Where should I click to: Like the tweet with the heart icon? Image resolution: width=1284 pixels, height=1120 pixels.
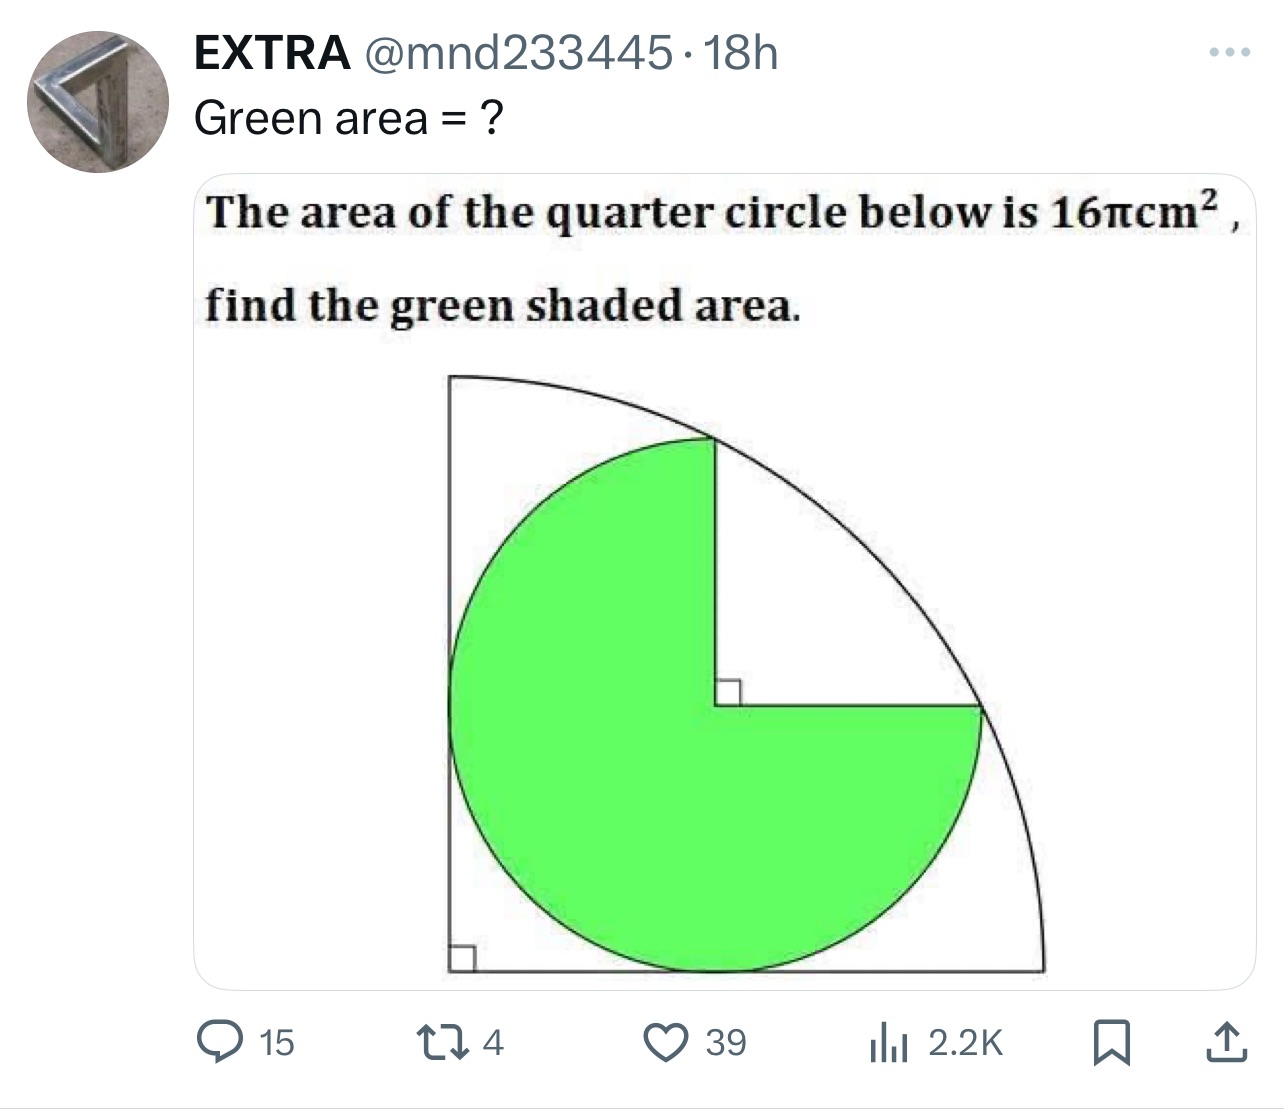664,1042
